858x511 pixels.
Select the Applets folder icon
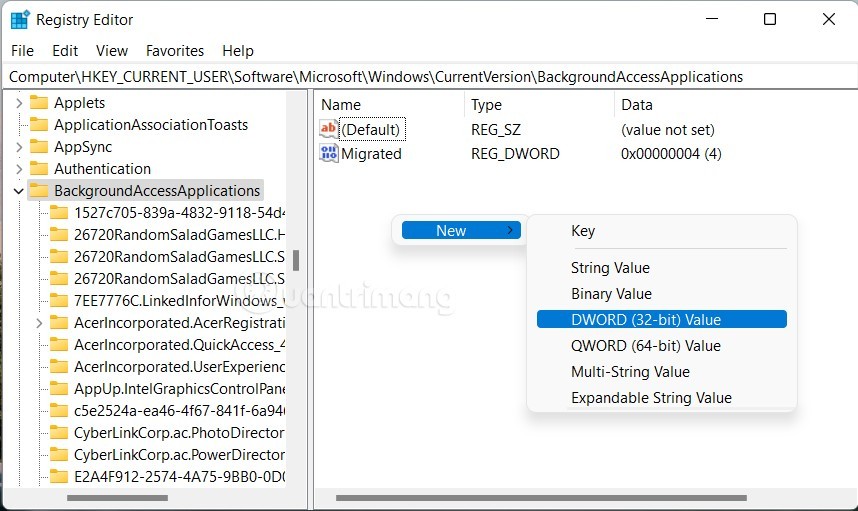click(39, 103)
